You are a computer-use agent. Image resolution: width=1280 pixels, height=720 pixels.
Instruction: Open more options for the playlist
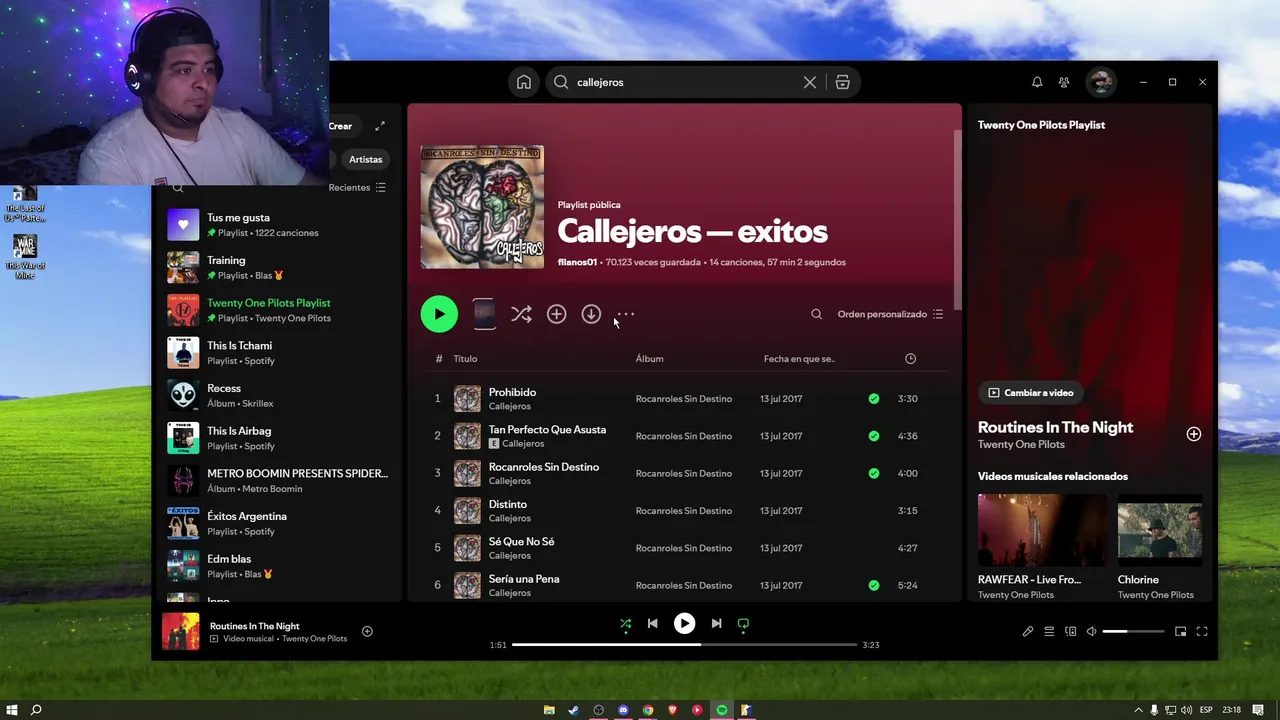click(x=626, y=314)
